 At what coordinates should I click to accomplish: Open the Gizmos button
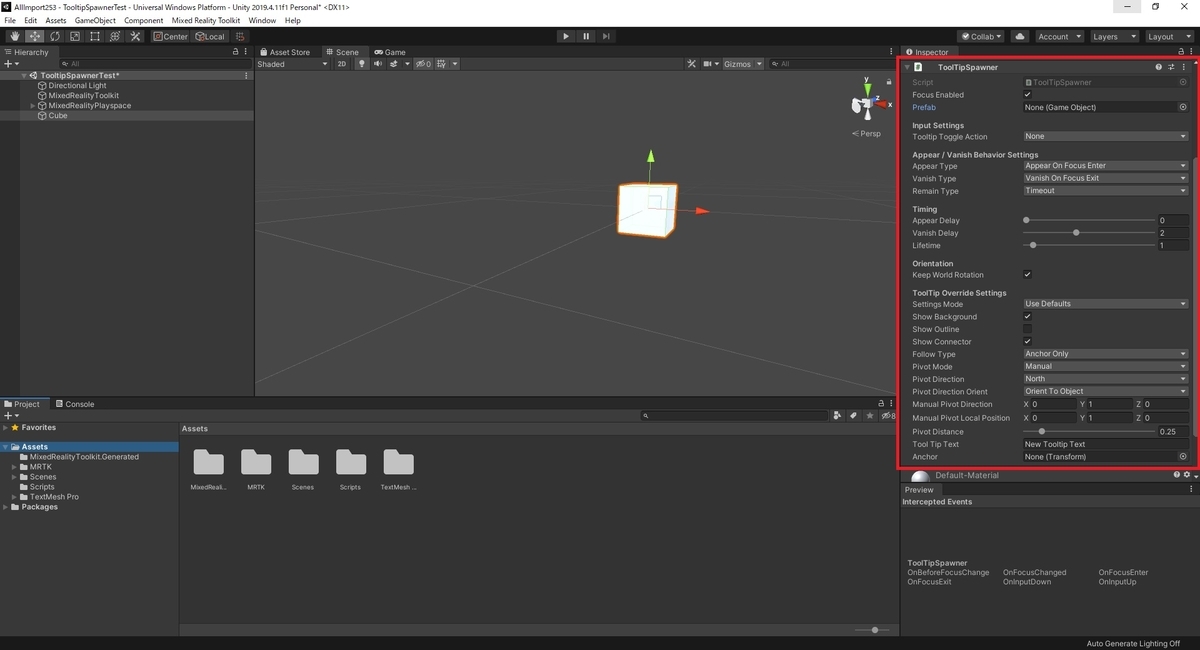coord(742,64)
